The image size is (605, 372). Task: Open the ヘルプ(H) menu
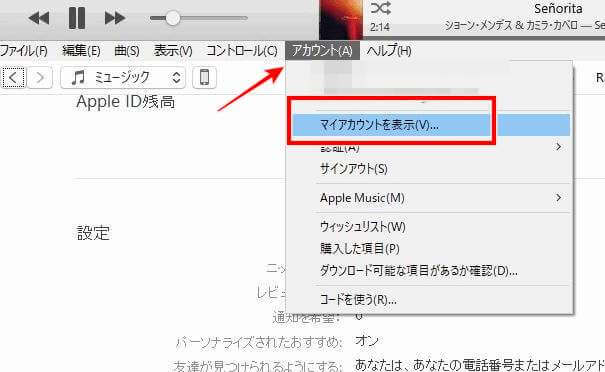(389, 51)
